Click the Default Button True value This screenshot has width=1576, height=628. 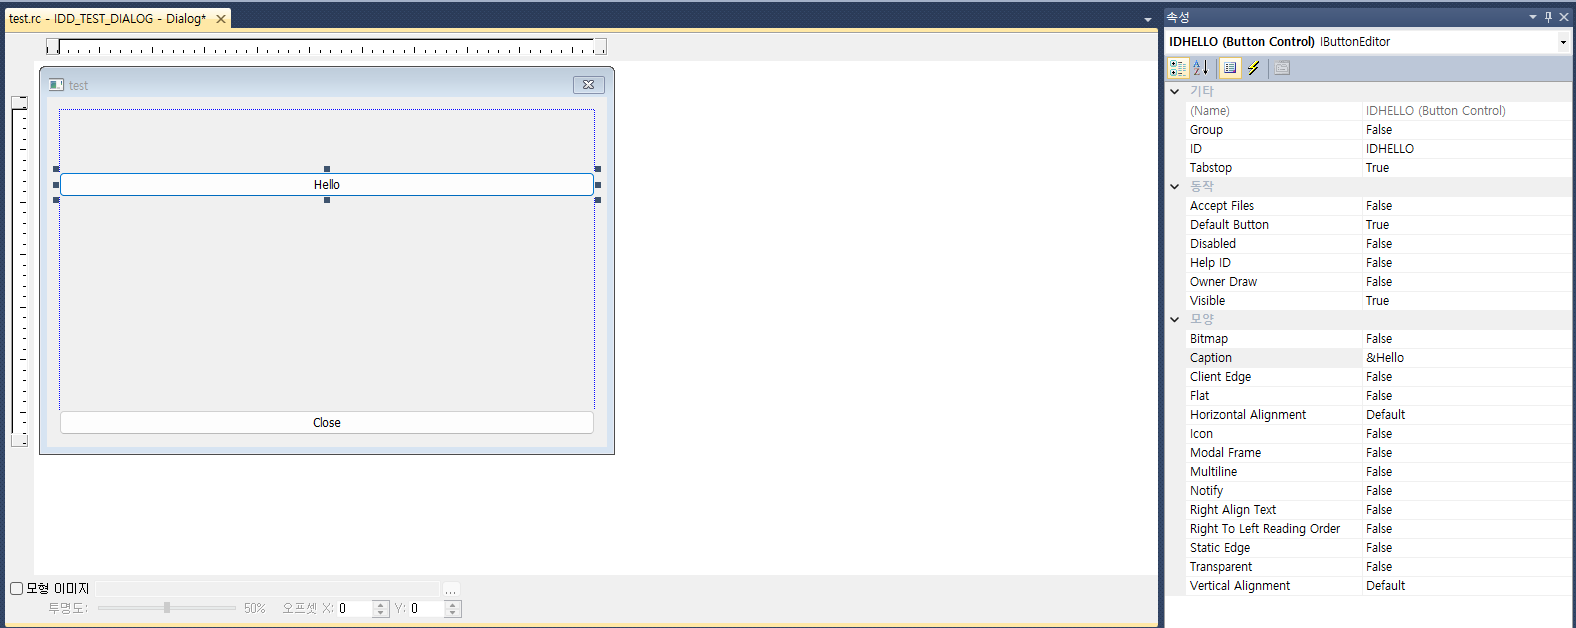coord(1377,225)
